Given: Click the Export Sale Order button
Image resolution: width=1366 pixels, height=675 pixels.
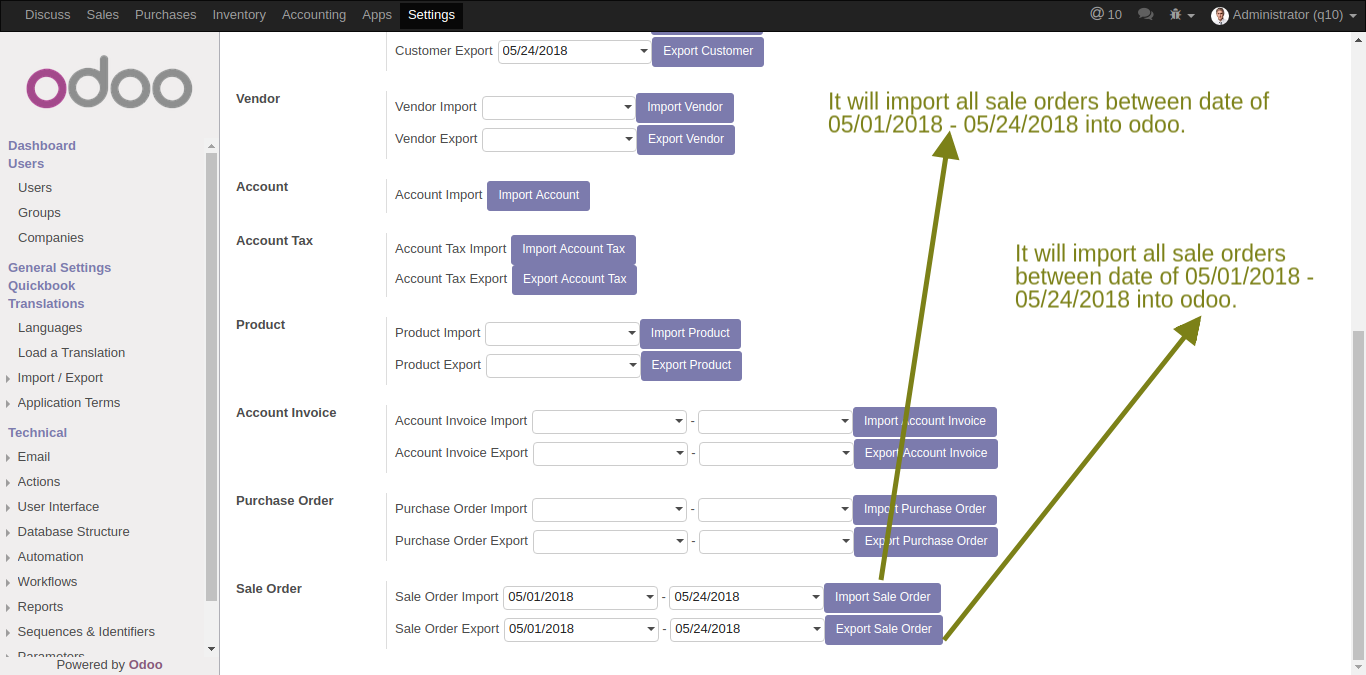Looking at the screenshot, I should [x=883, y=629].
